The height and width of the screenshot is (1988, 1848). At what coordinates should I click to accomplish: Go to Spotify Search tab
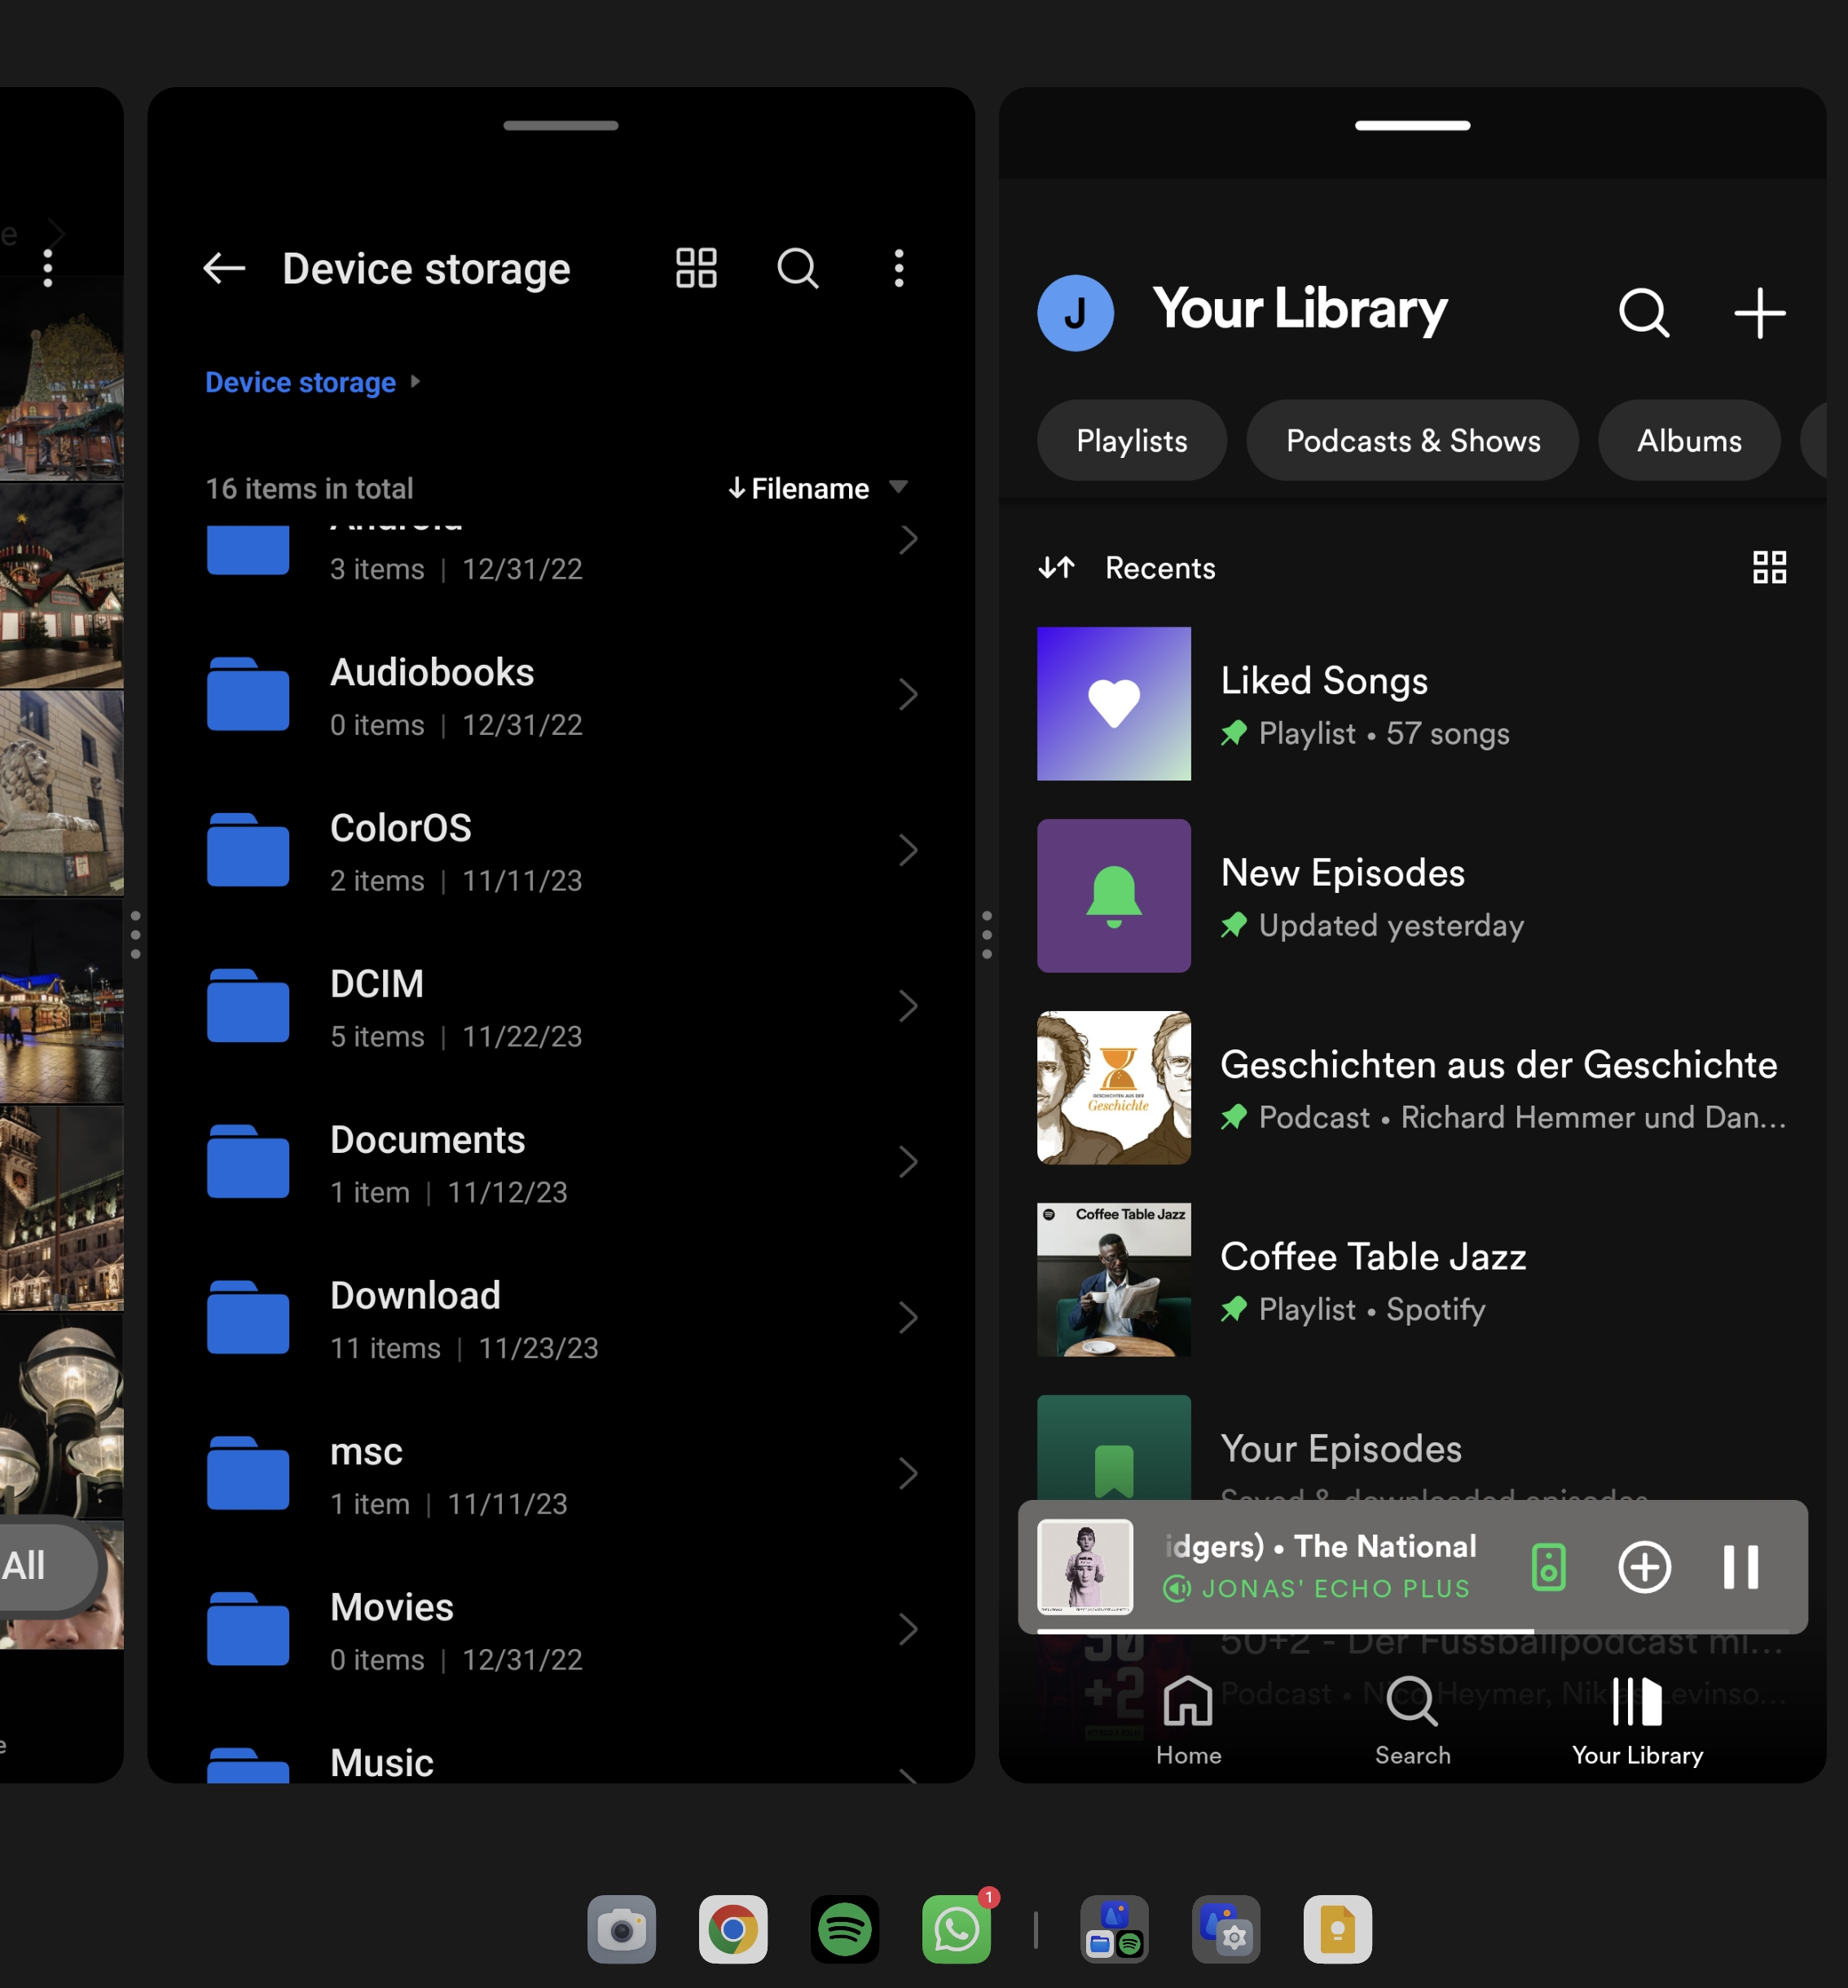click(1412, 1722)
